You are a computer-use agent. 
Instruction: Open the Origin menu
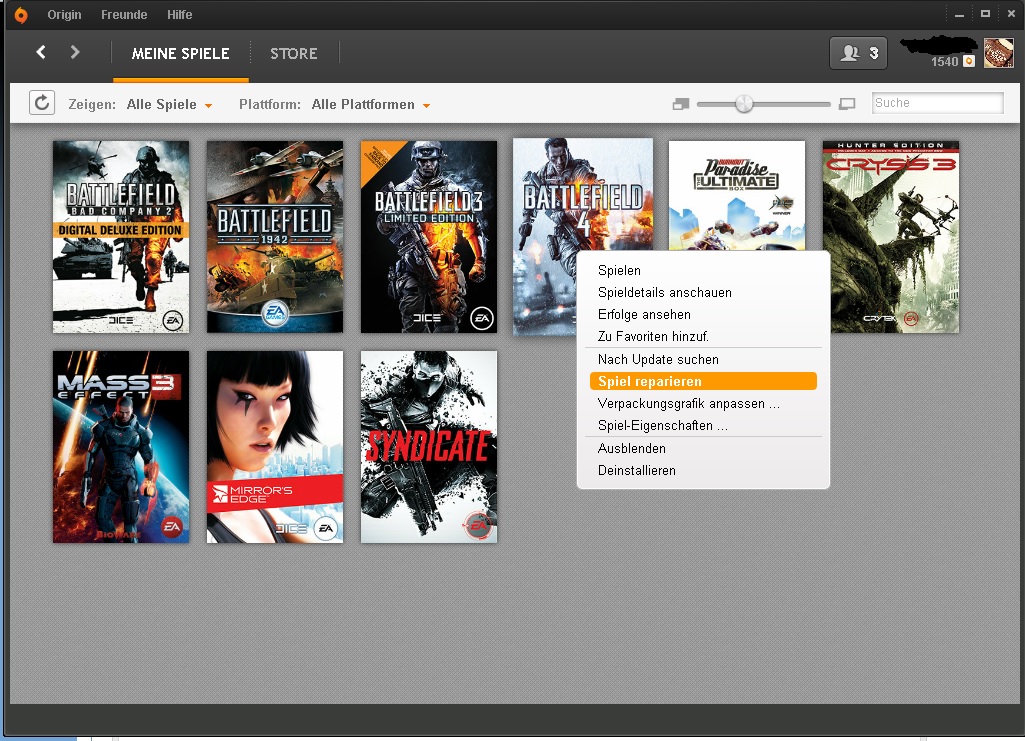pos(64,14)
